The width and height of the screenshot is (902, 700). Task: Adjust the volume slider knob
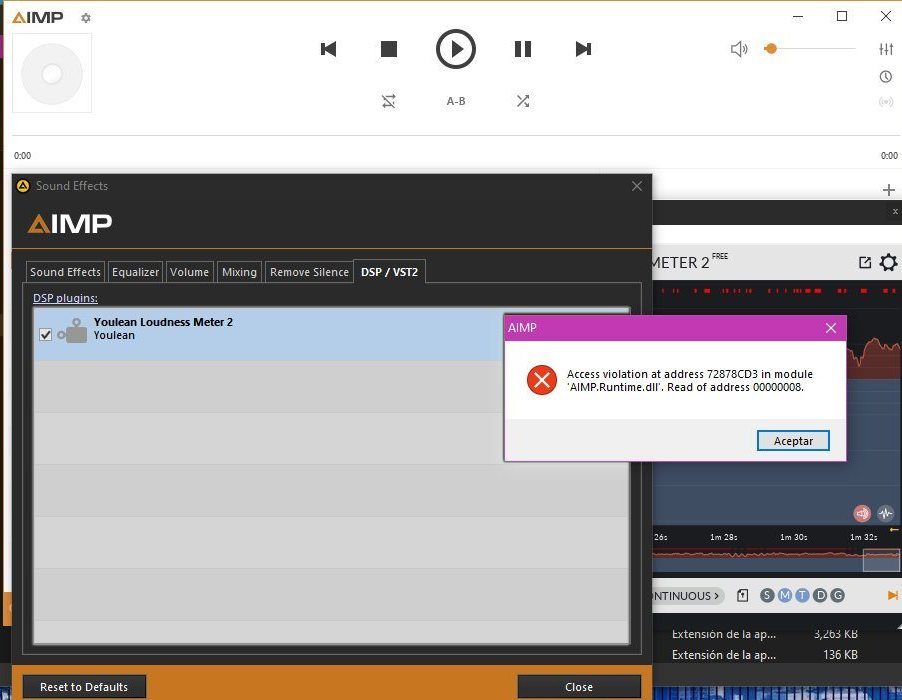771,49
